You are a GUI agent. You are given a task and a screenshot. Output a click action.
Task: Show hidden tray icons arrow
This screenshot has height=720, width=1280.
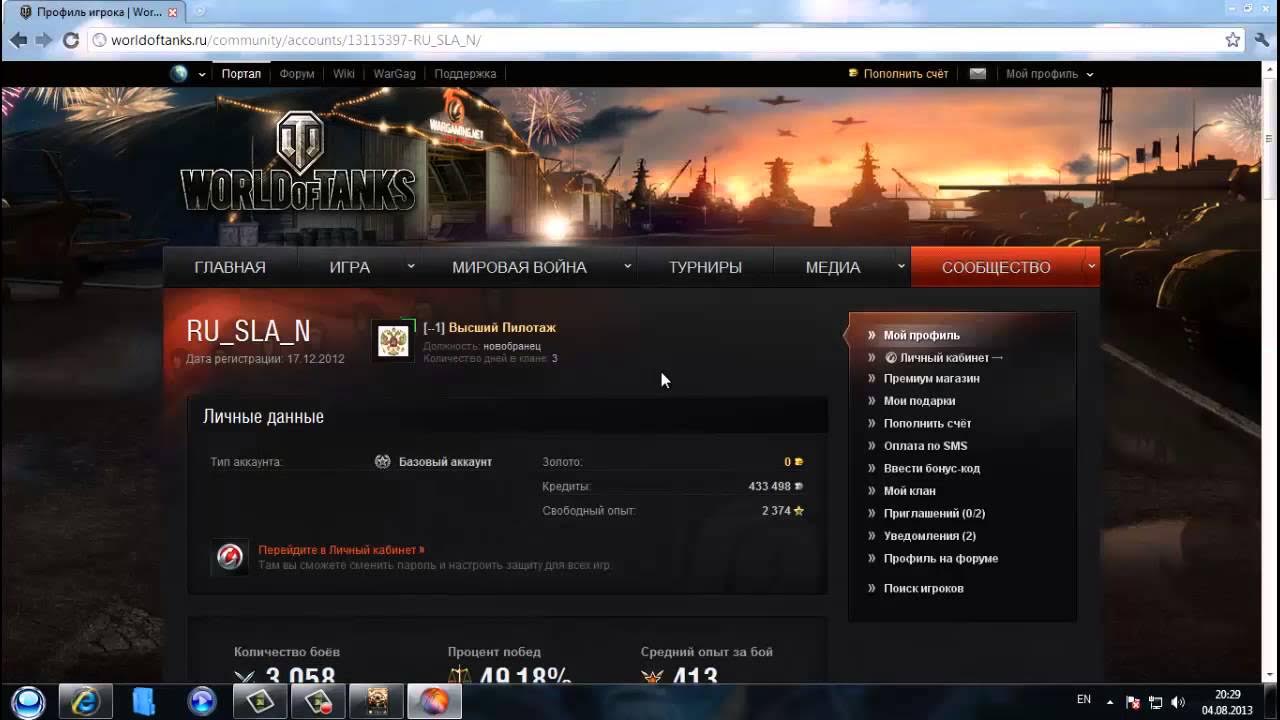[1110, 702]
